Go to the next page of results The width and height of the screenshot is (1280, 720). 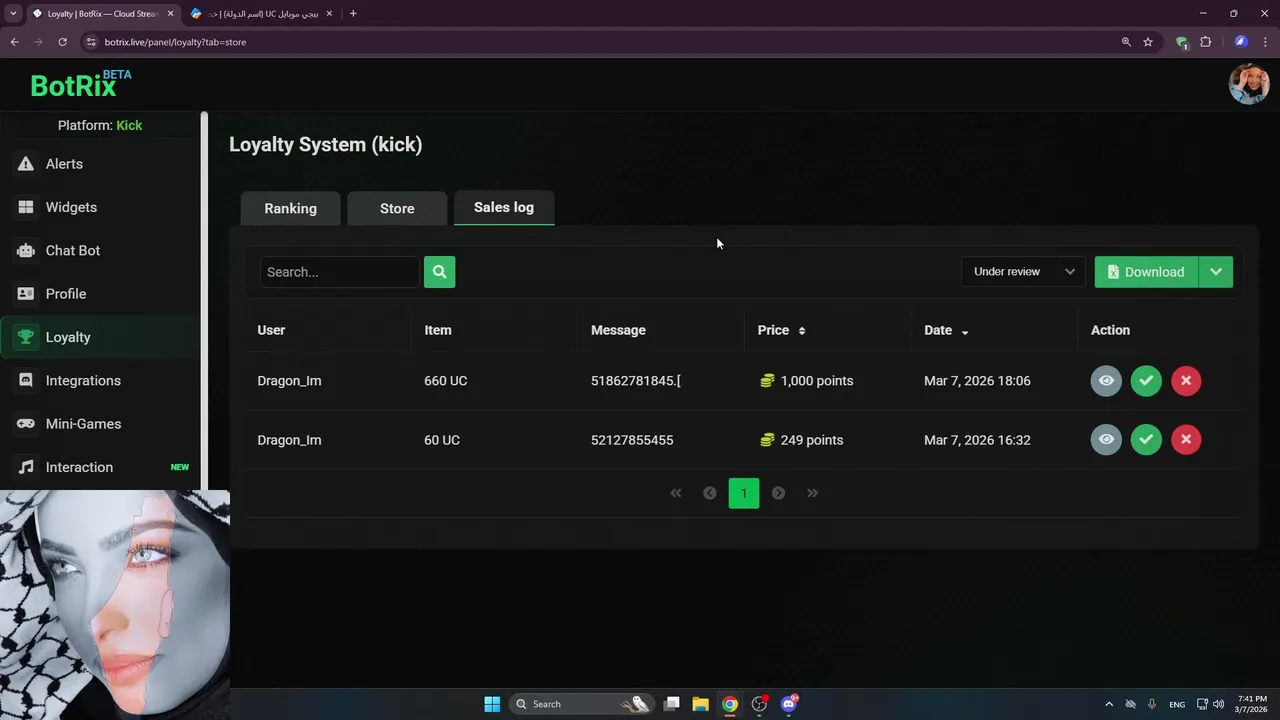778,493
